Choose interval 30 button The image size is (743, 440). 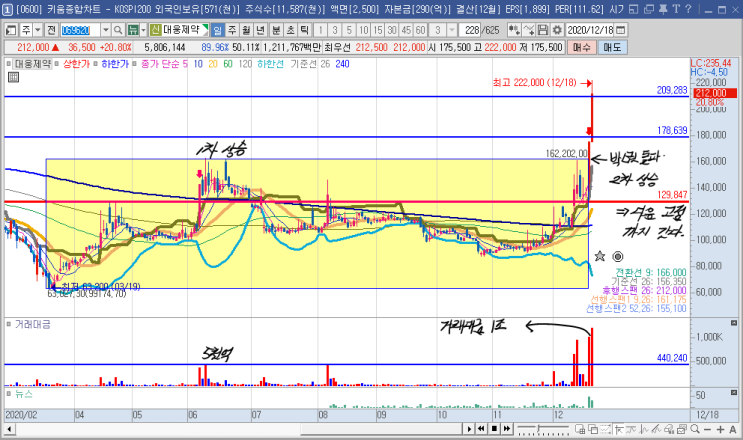(x=391, y=30)
